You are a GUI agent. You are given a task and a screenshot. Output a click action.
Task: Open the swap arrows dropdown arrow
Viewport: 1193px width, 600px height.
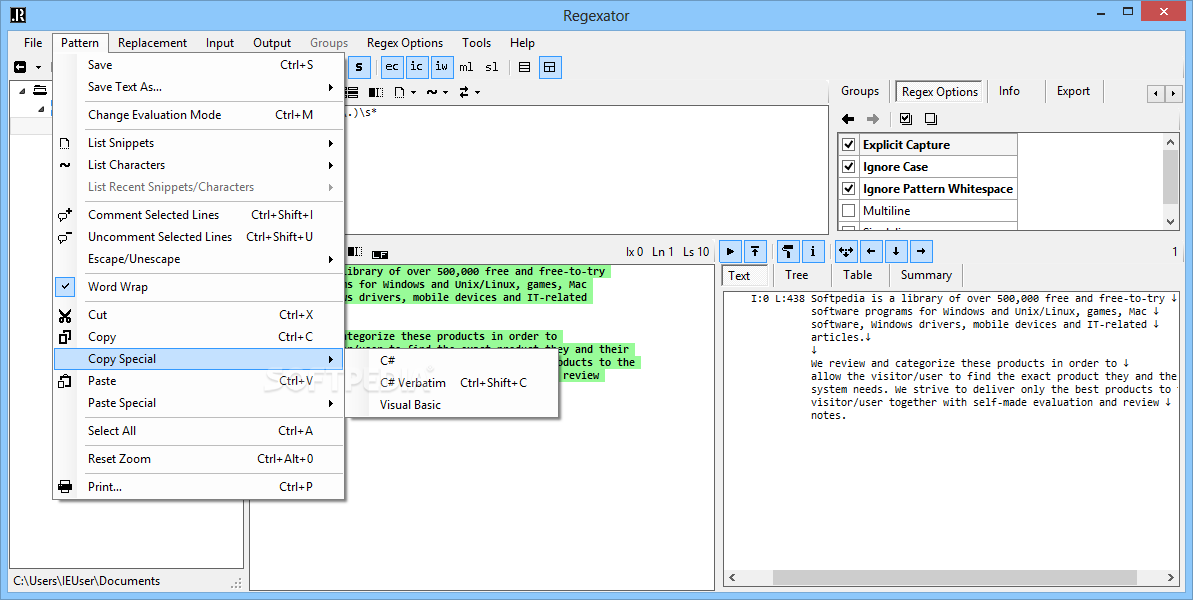pyautogui.click(x=477, y=93)
